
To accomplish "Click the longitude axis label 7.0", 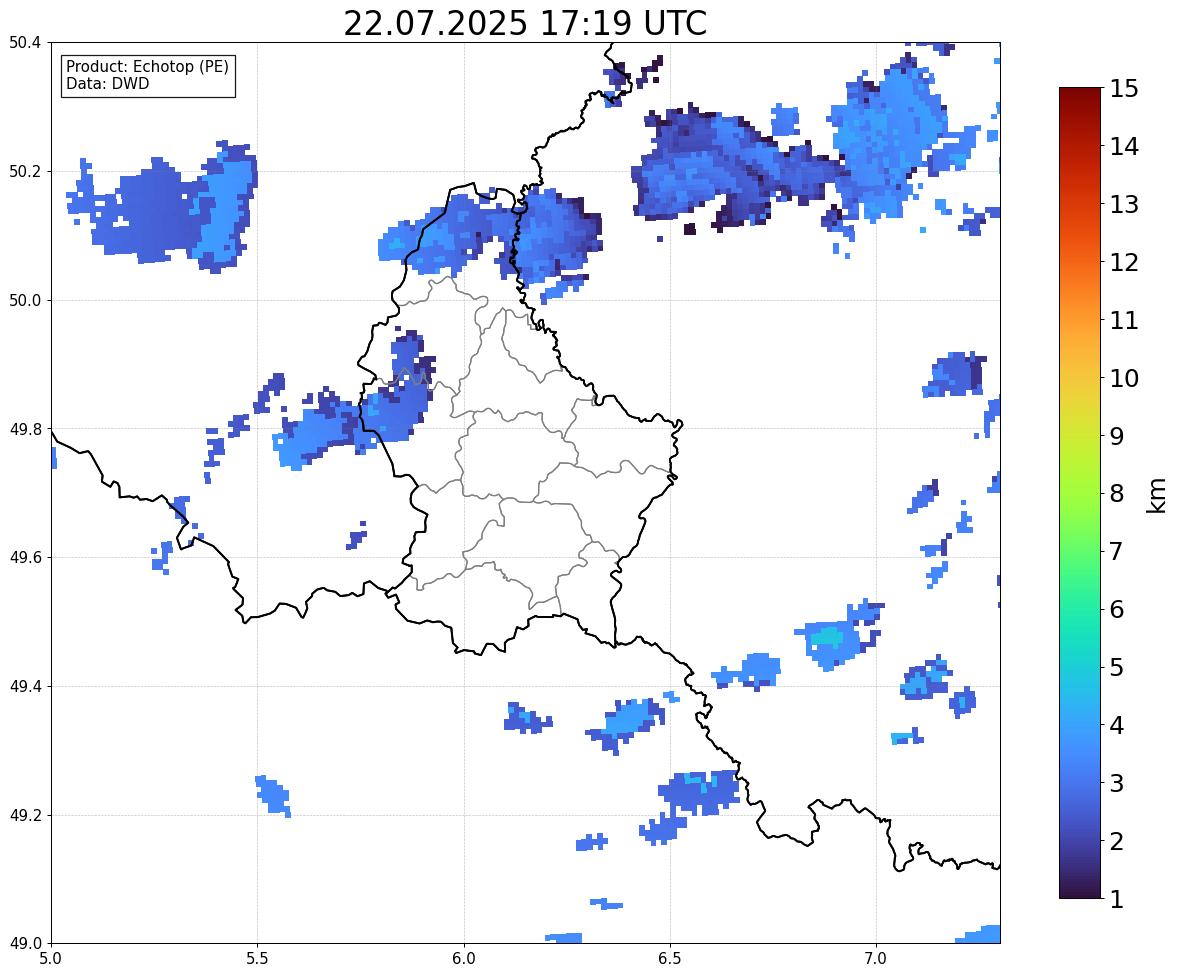I will coord(877,959).
